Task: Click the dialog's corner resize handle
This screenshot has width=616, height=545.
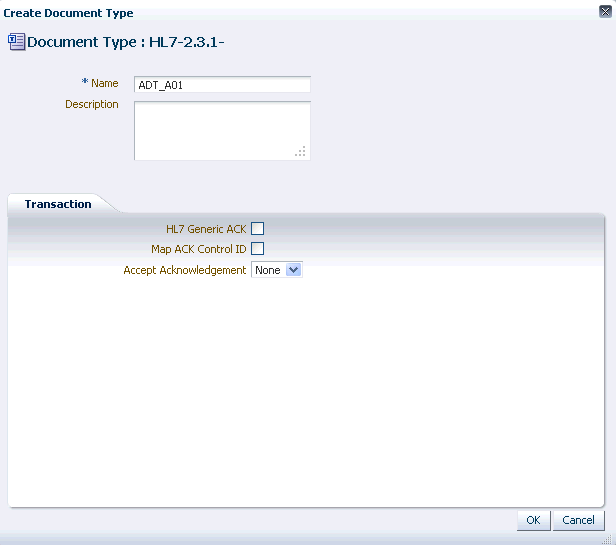Action: [607, 539]
